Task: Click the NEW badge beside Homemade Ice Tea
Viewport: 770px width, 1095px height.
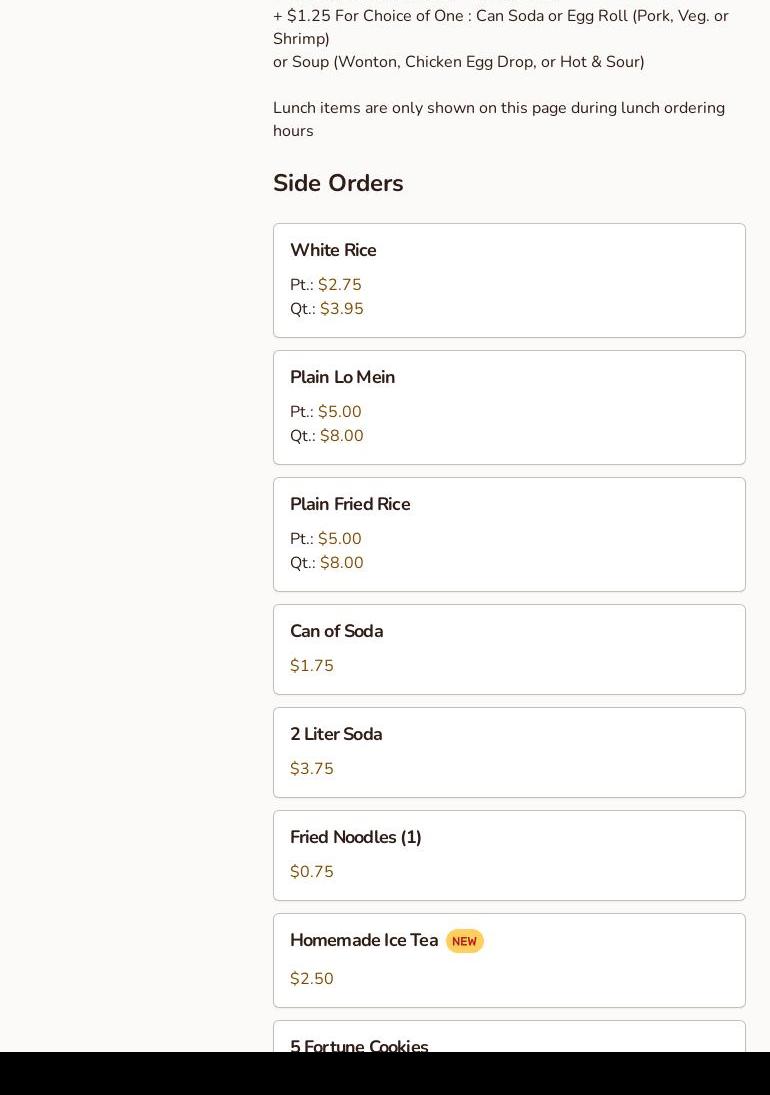Action: [x=464, y=941]
